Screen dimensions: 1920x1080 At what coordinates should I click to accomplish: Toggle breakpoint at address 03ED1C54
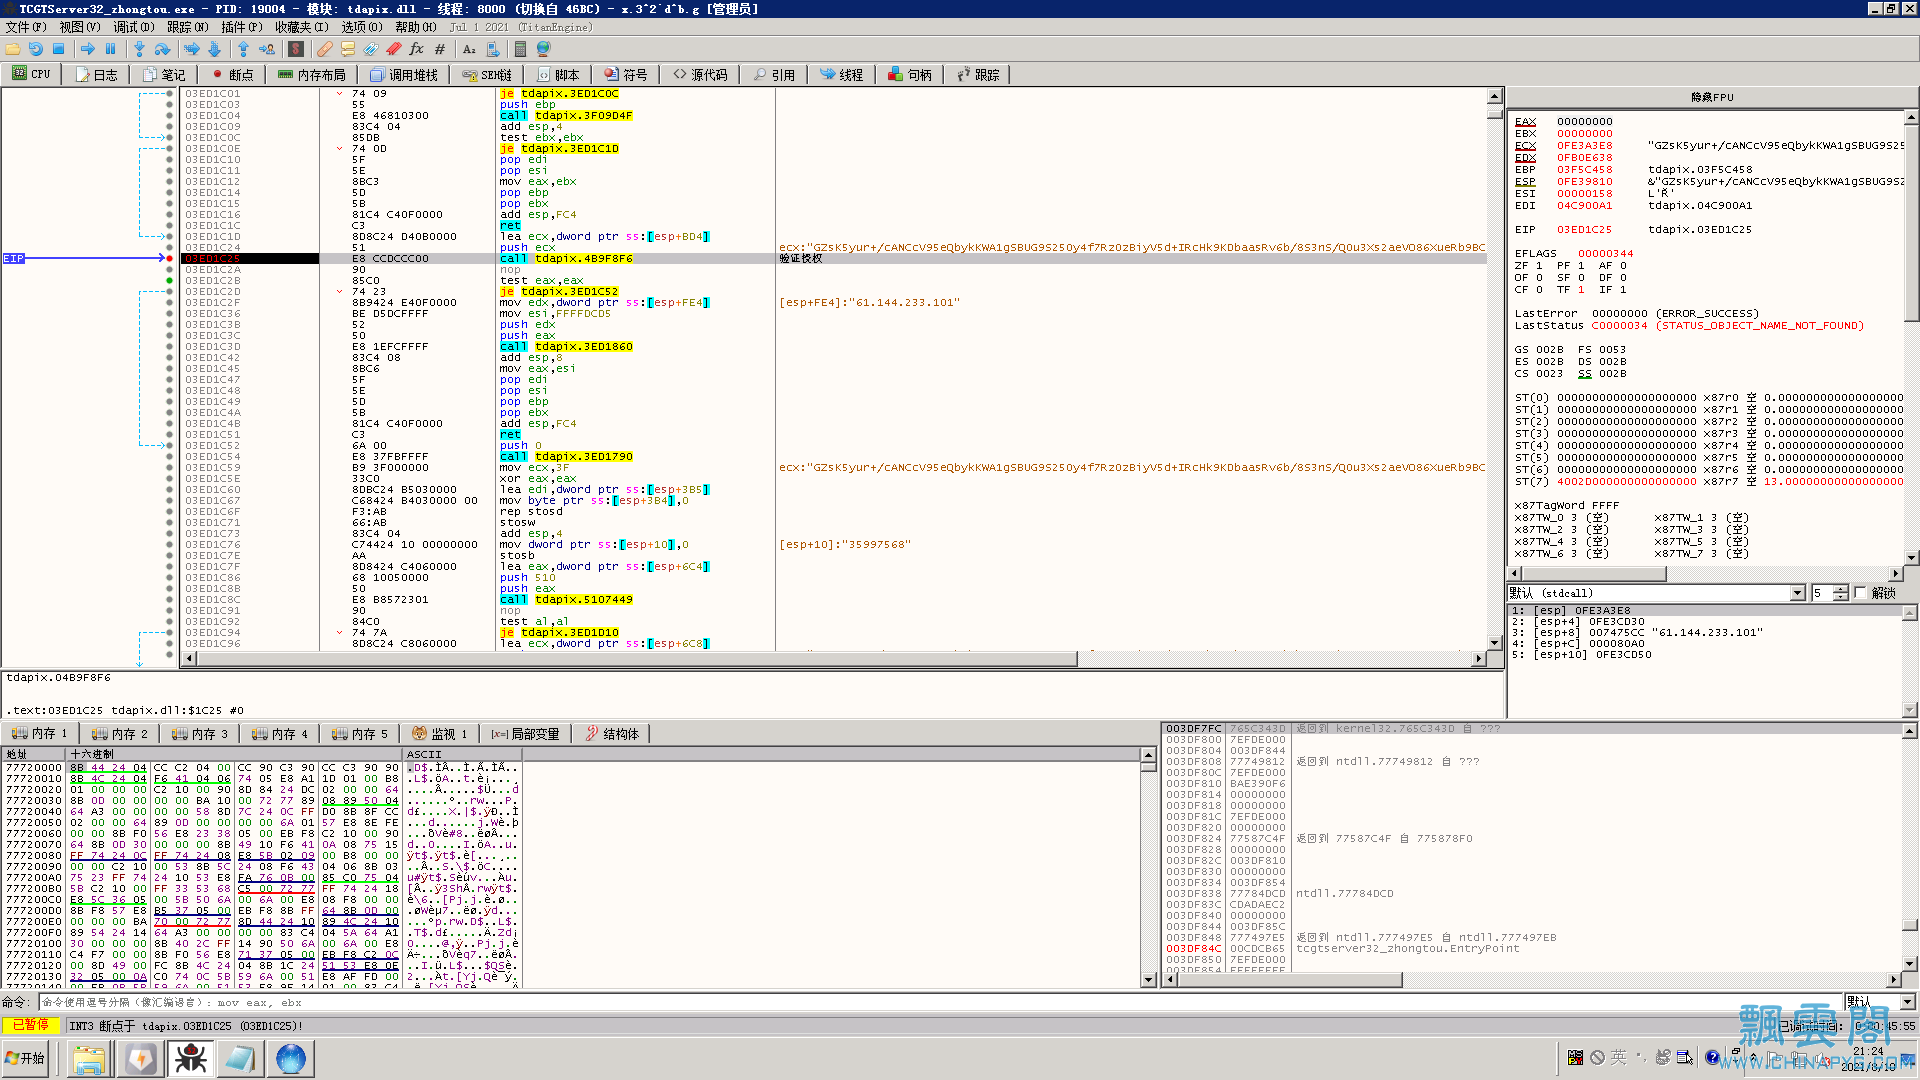coord(170,457)
